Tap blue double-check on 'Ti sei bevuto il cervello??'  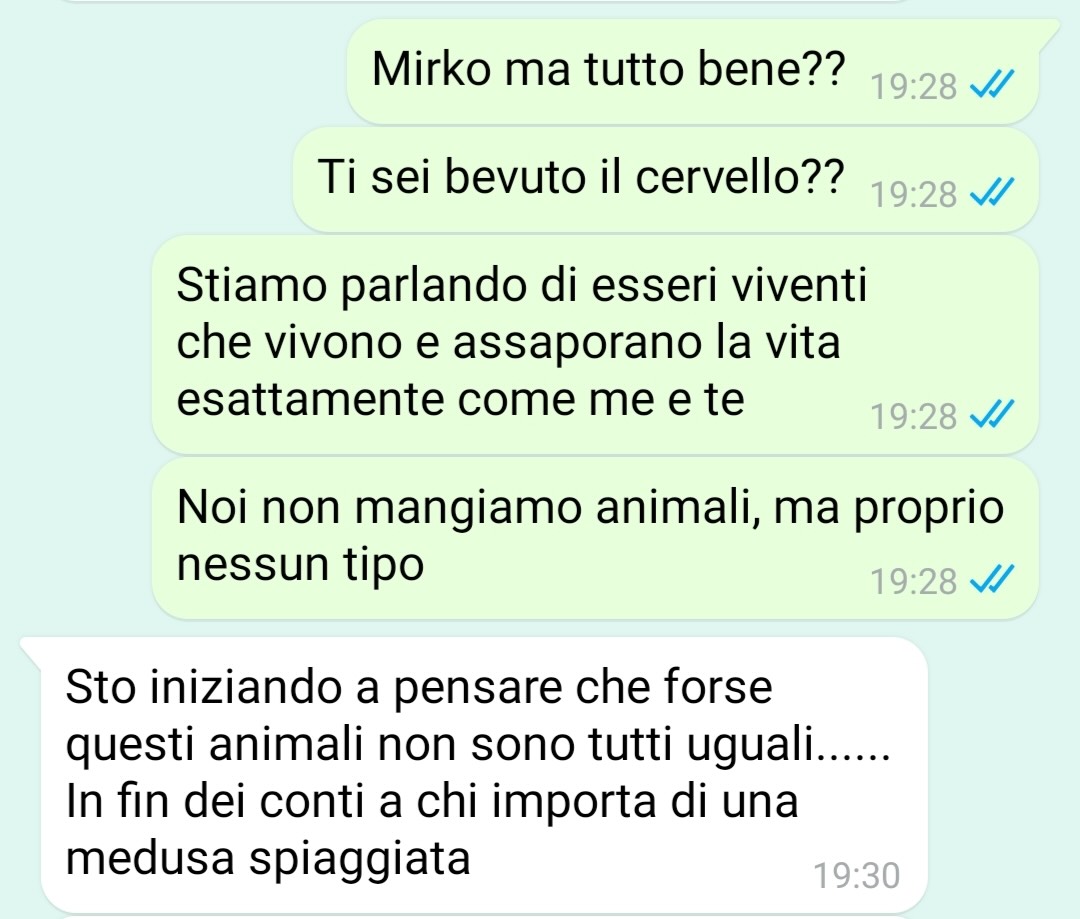coord(991,193)
